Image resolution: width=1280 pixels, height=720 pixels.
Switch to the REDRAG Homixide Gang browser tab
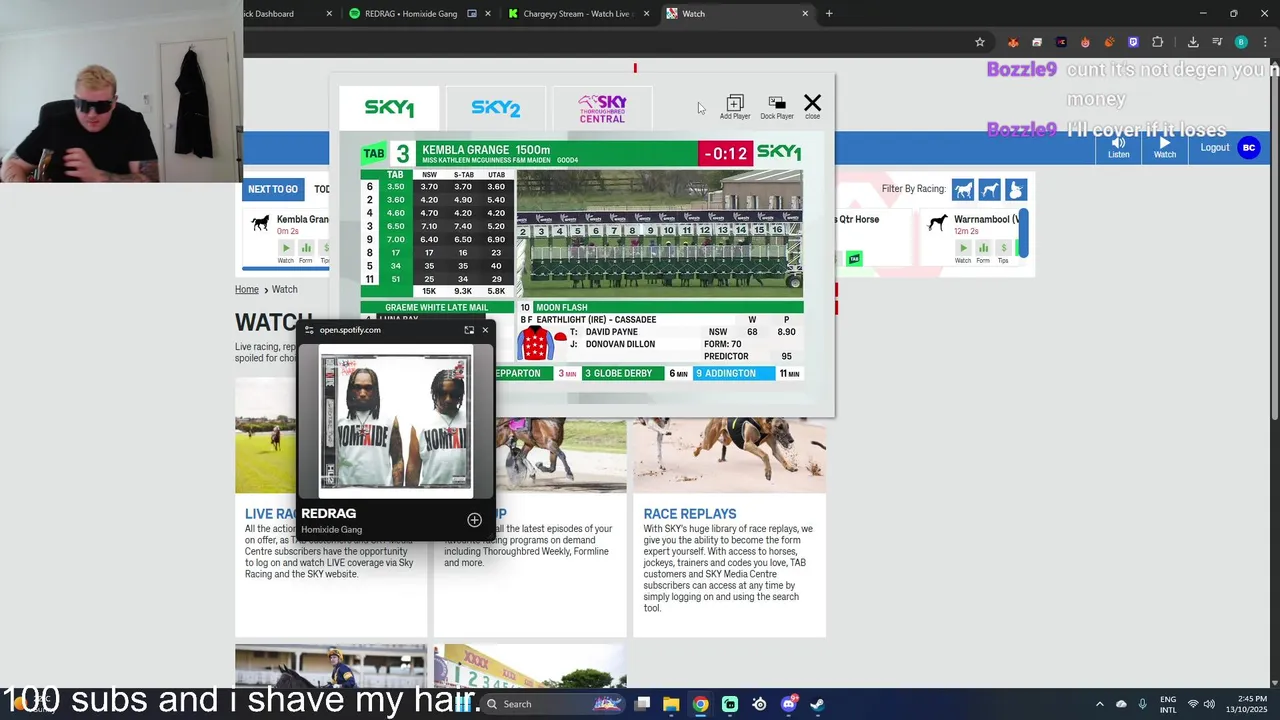(x=410, y=14)
